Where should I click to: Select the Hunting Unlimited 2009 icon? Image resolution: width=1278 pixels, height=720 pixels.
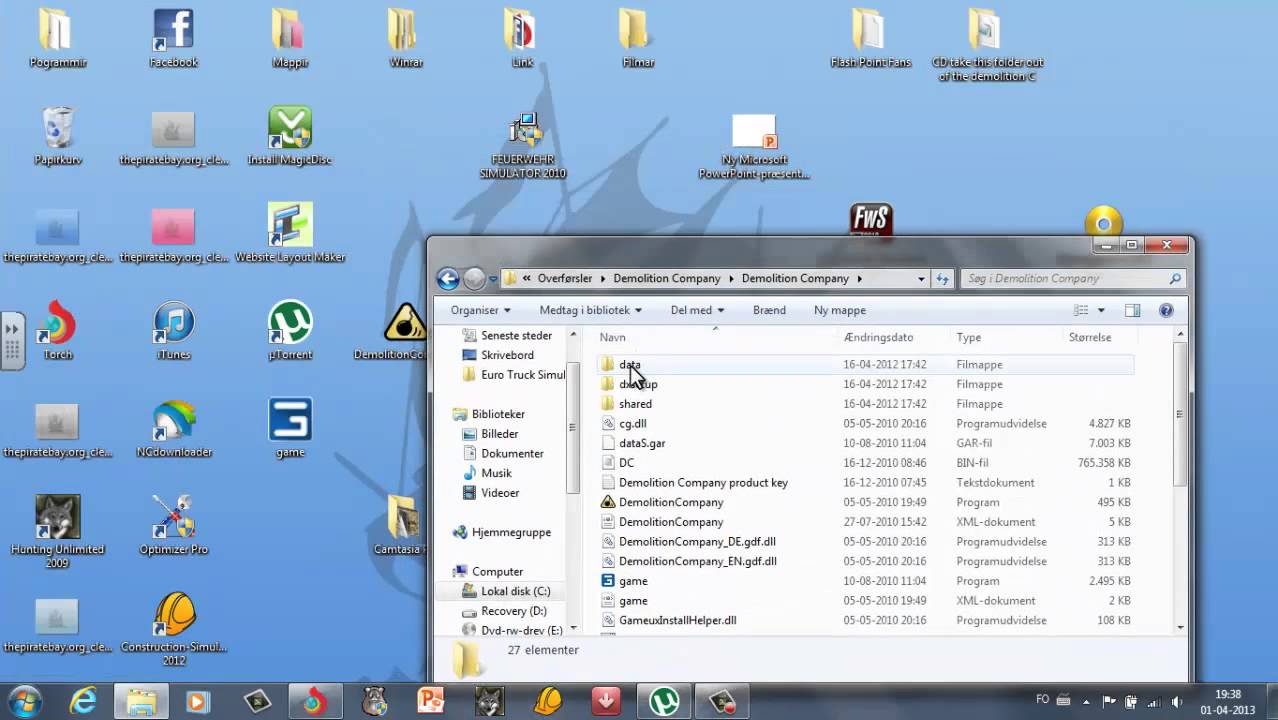tap(57, 532)
